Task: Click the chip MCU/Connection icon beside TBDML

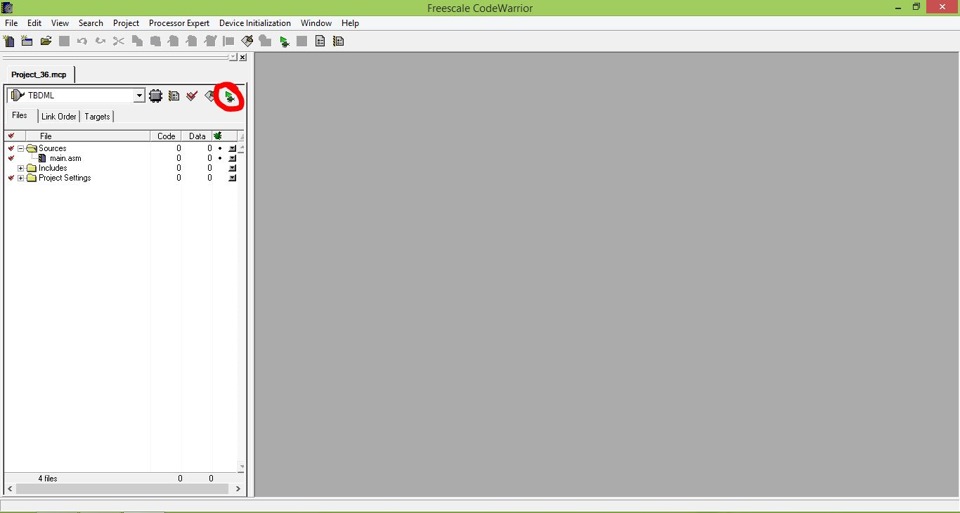Action: click(x=156, y=95)
